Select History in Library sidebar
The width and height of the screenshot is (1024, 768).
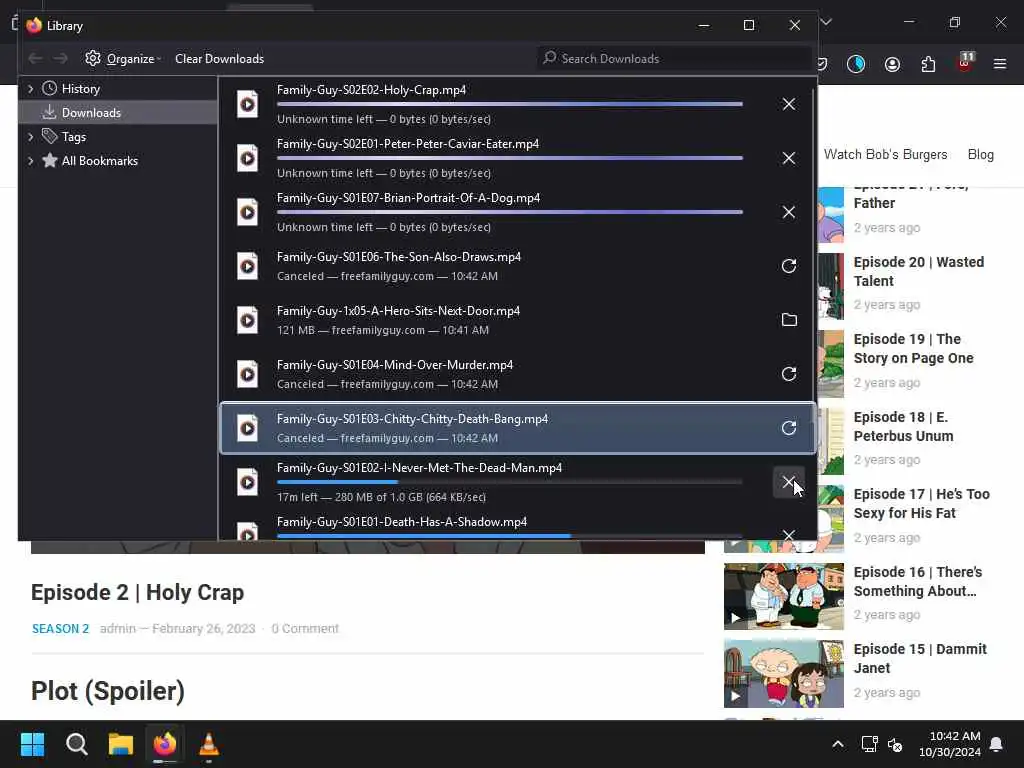80,89
